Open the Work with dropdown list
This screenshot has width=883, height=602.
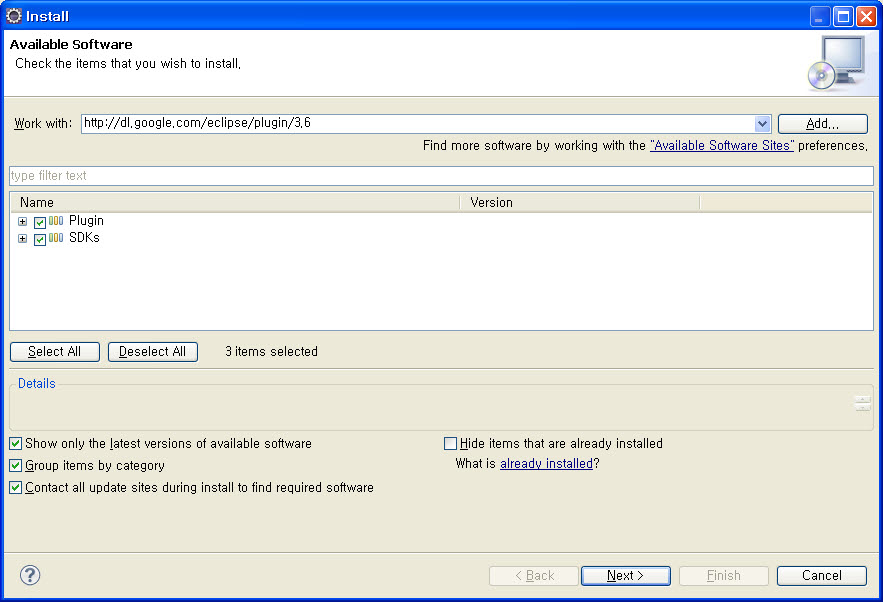pyautogui.click(x=762, y=124)
